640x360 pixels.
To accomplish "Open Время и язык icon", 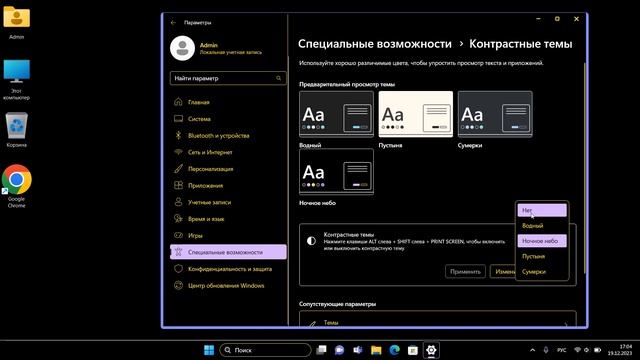I will point(178,219).
